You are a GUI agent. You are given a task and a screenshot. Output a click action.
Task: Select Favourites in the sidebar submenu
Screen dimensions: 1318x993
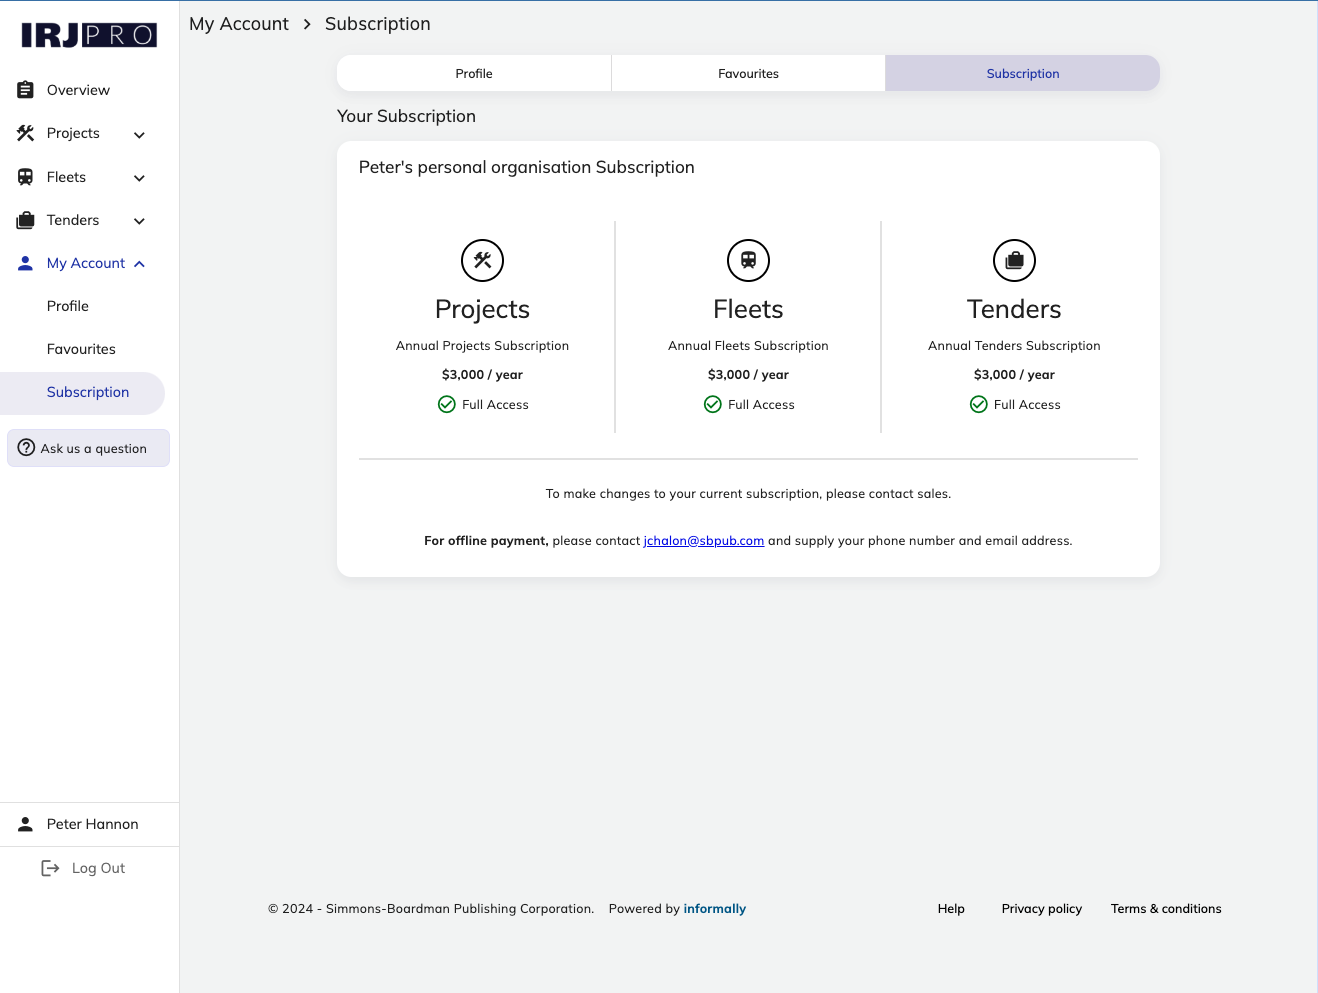point(81,349)
